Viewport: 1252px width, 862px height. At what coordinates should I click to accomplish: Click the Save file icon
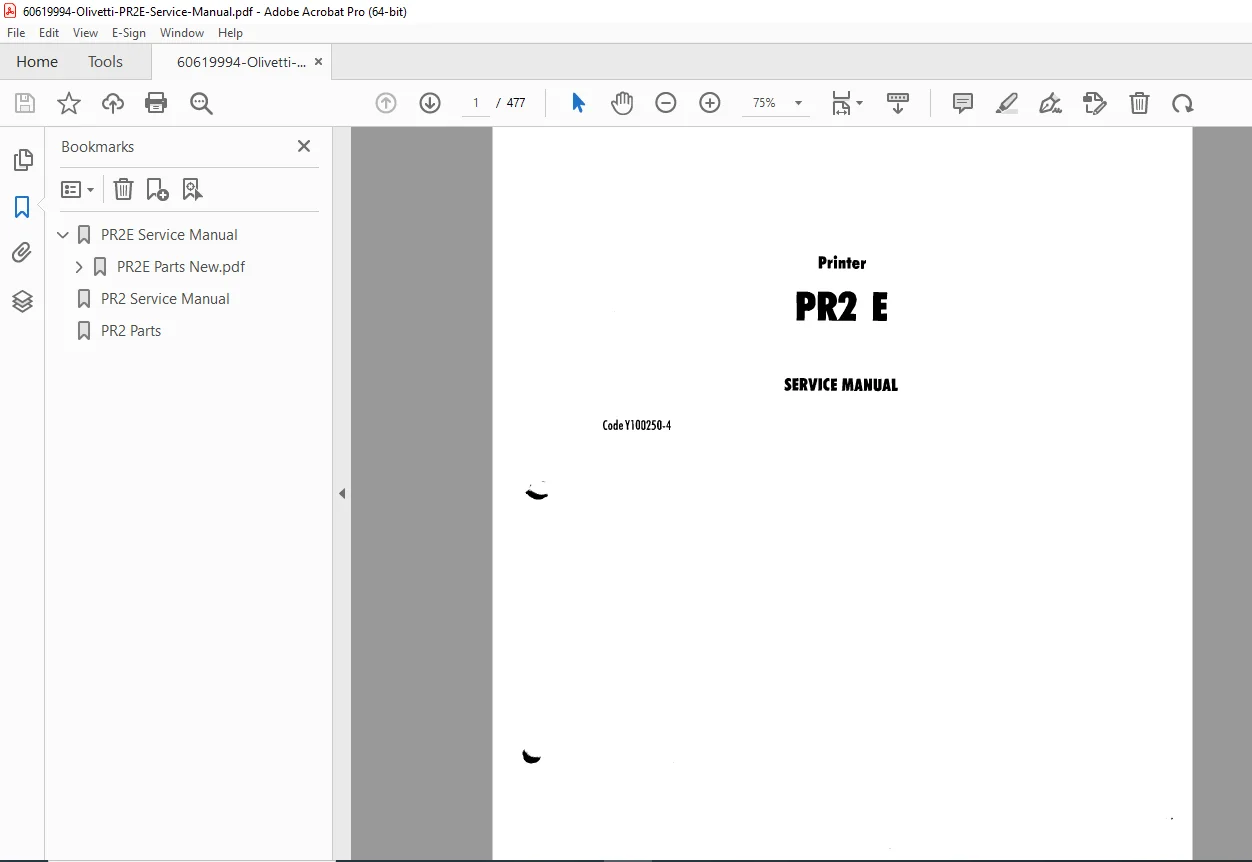coord(25,103)
